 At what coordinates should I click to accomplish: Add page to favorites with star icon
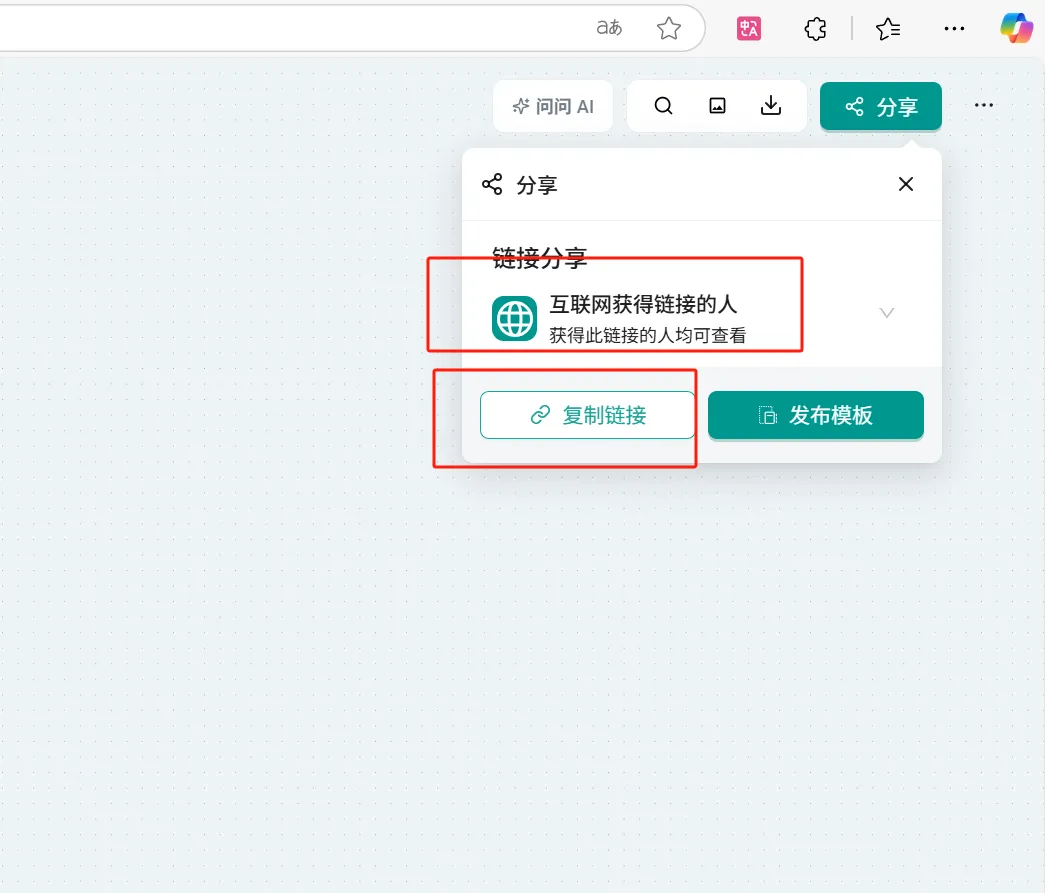point(669,28)
